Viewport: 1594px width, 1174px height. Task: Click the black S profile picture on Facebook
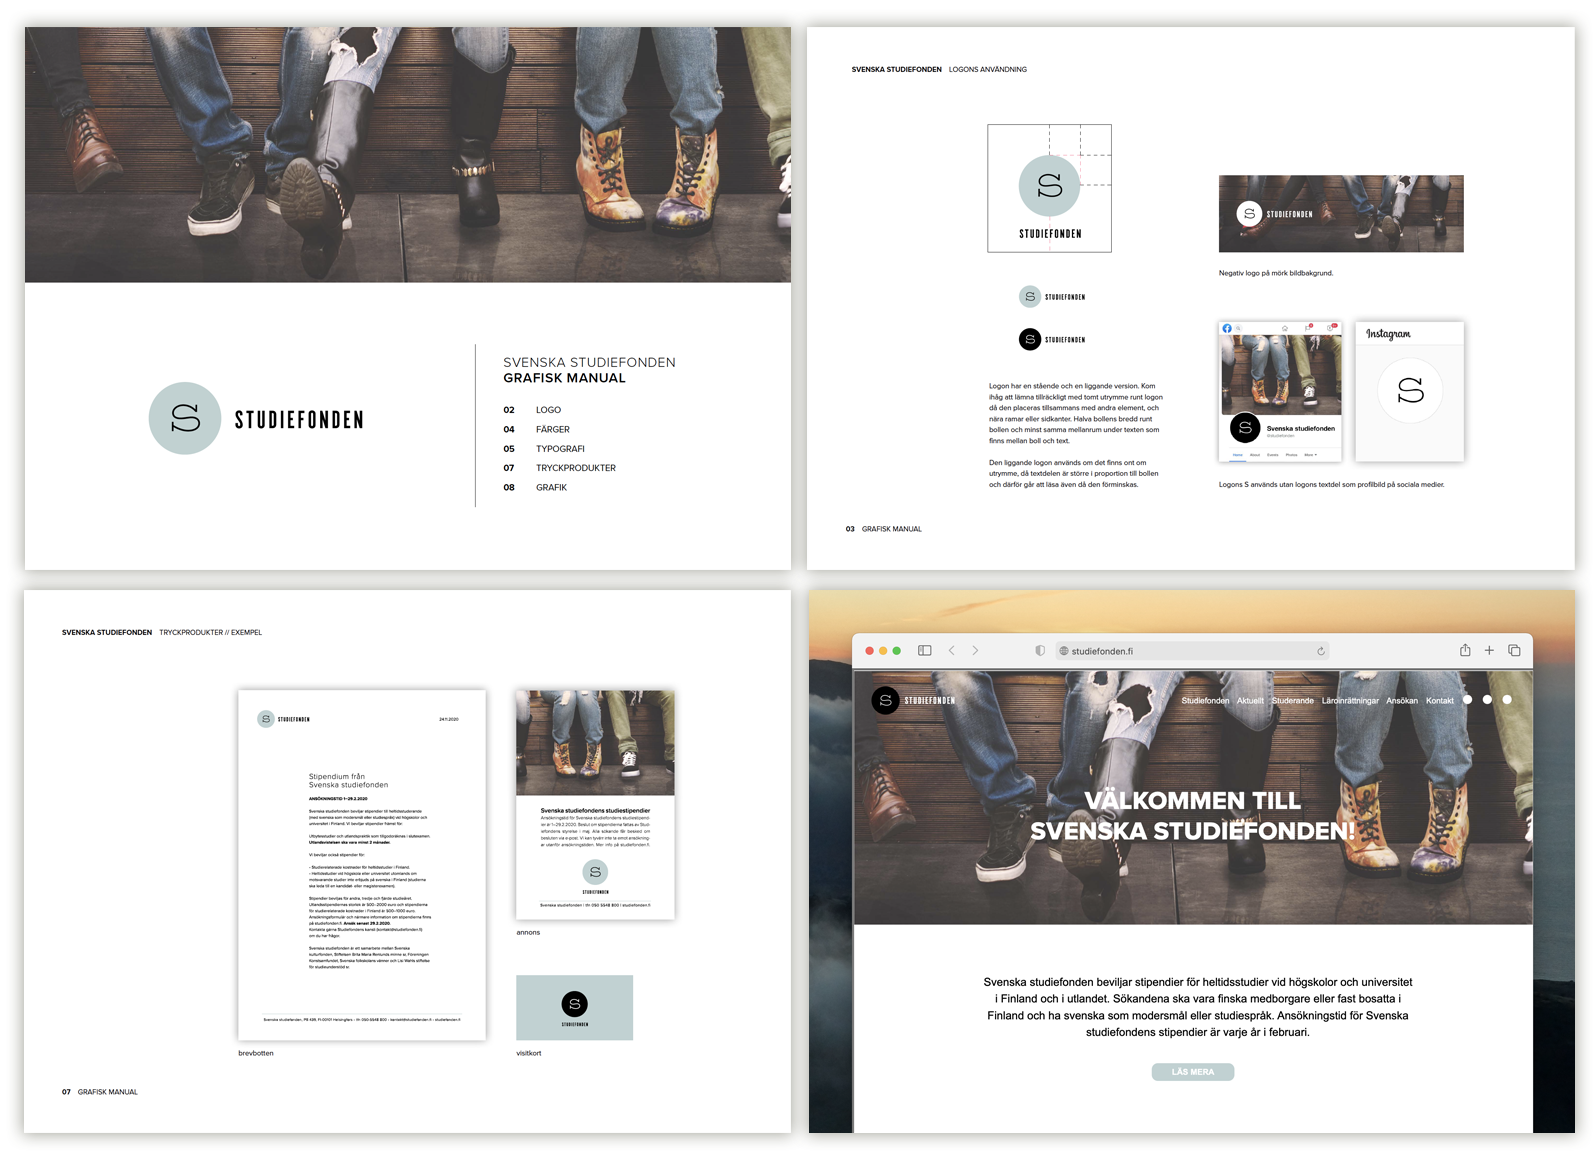[1245, 427]
